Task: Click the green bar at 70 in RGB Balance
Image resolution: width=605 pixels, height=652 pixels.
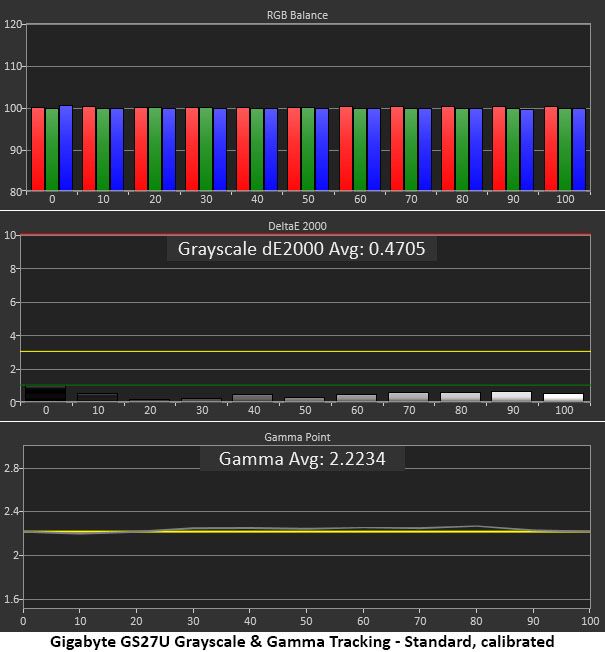Action: coord(411,150)
